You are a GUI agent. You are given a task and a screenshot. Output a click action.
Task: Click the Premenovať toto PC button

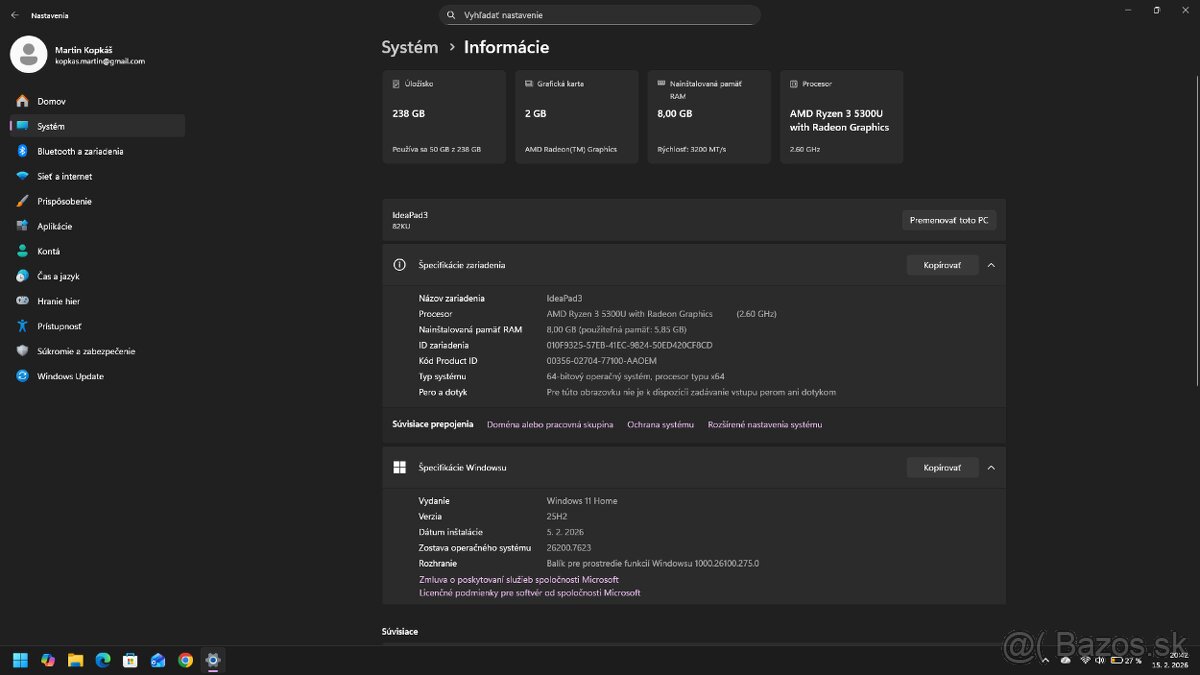coord(949,220)
